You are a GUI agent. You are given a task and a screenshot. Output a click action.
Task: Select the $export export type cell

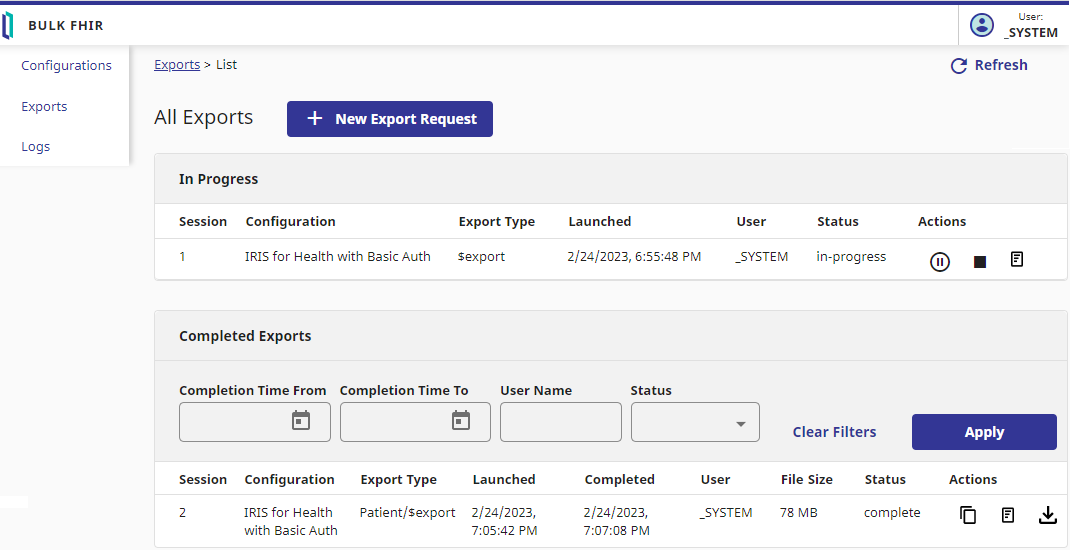[x=482, y=257]
